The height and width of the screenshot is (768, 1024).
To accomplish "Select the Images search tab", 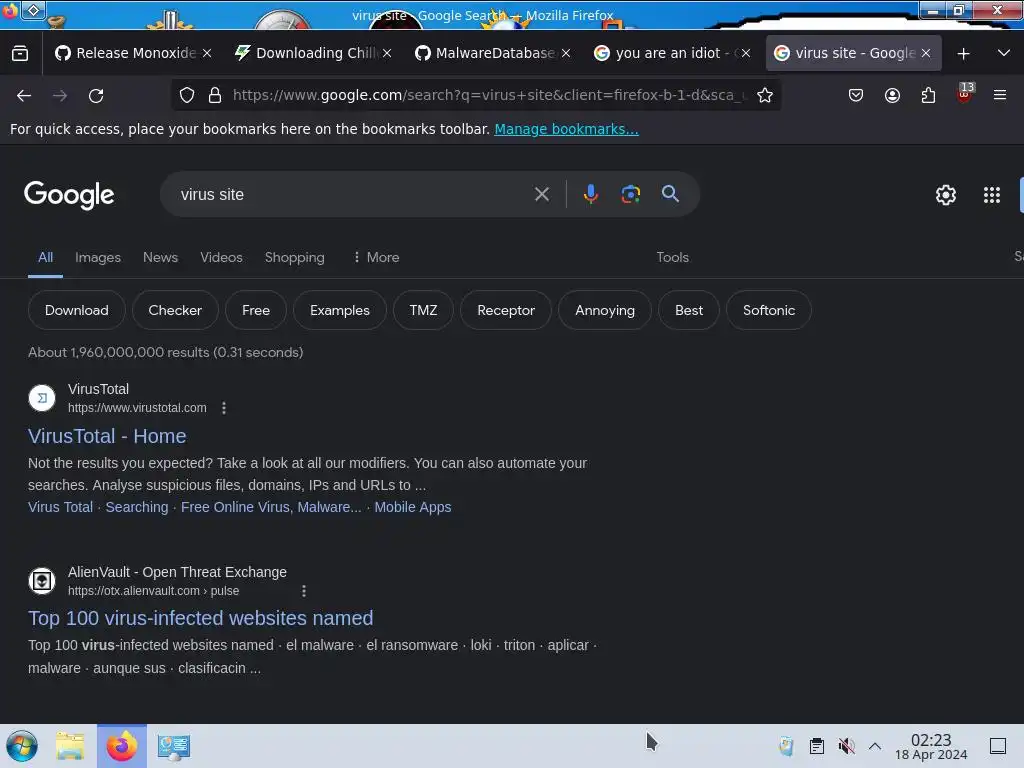I will click(98, 257).
